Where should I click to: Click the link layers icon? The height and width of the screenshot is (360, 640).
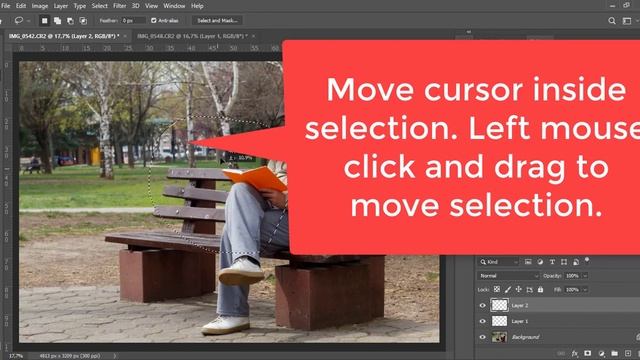[x=561, y=353]
